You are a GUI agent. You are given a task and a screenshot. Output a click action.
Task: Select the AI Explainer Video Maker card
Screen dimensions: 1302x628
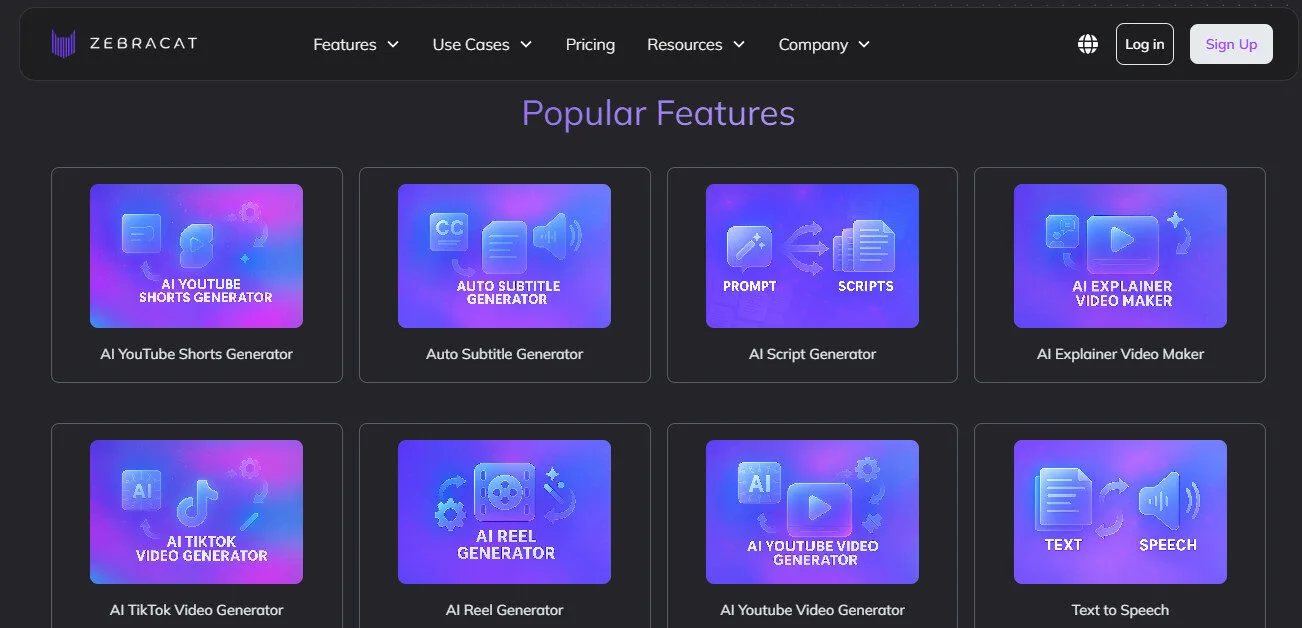pos(1120,256)
